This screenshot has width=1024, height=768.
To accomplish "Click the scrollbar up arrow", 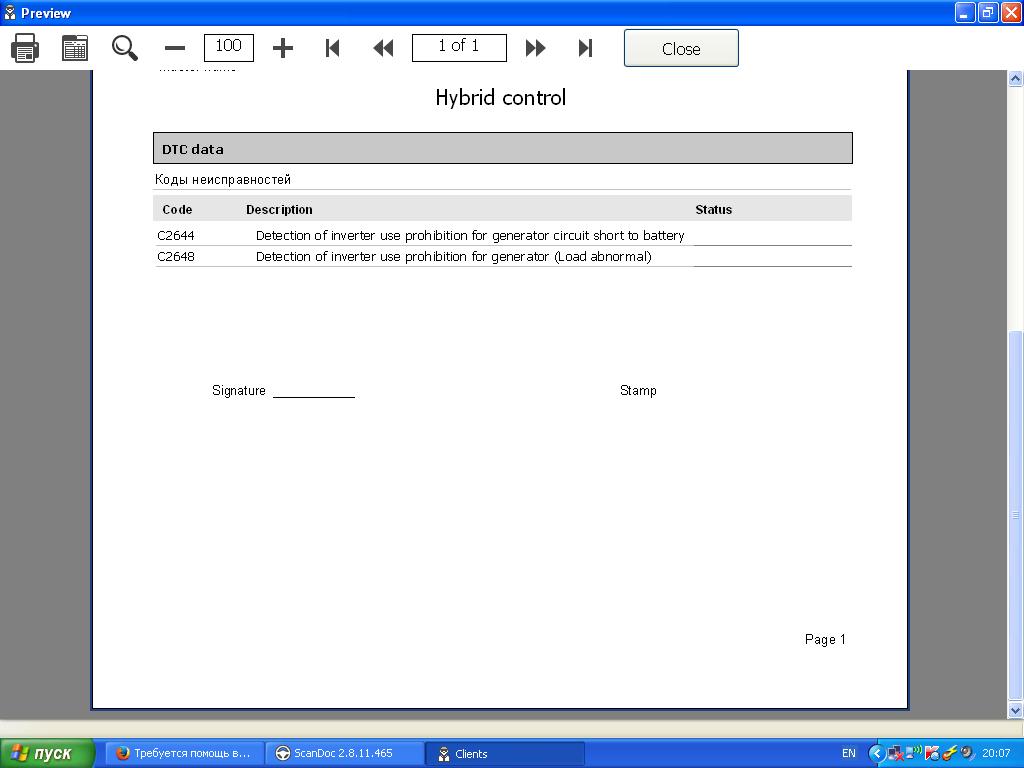I will (x=1016, y=78).
